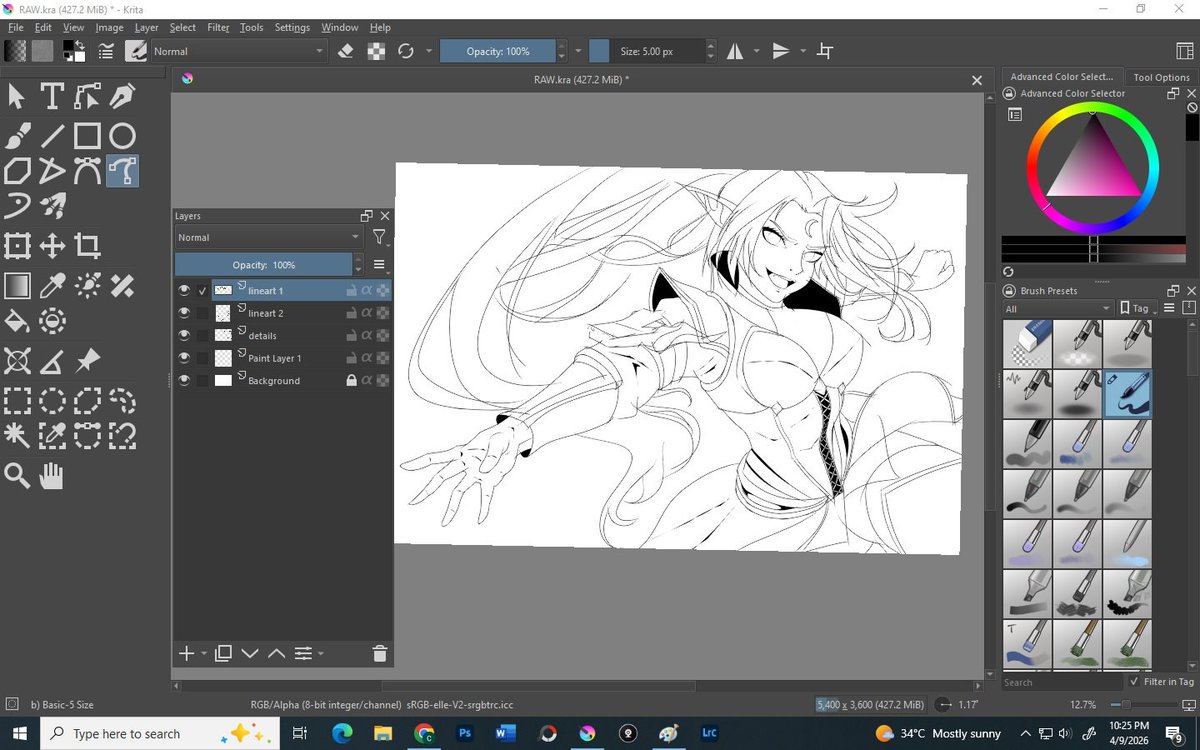Click the wrap-around mode icon

coord(825,51)
